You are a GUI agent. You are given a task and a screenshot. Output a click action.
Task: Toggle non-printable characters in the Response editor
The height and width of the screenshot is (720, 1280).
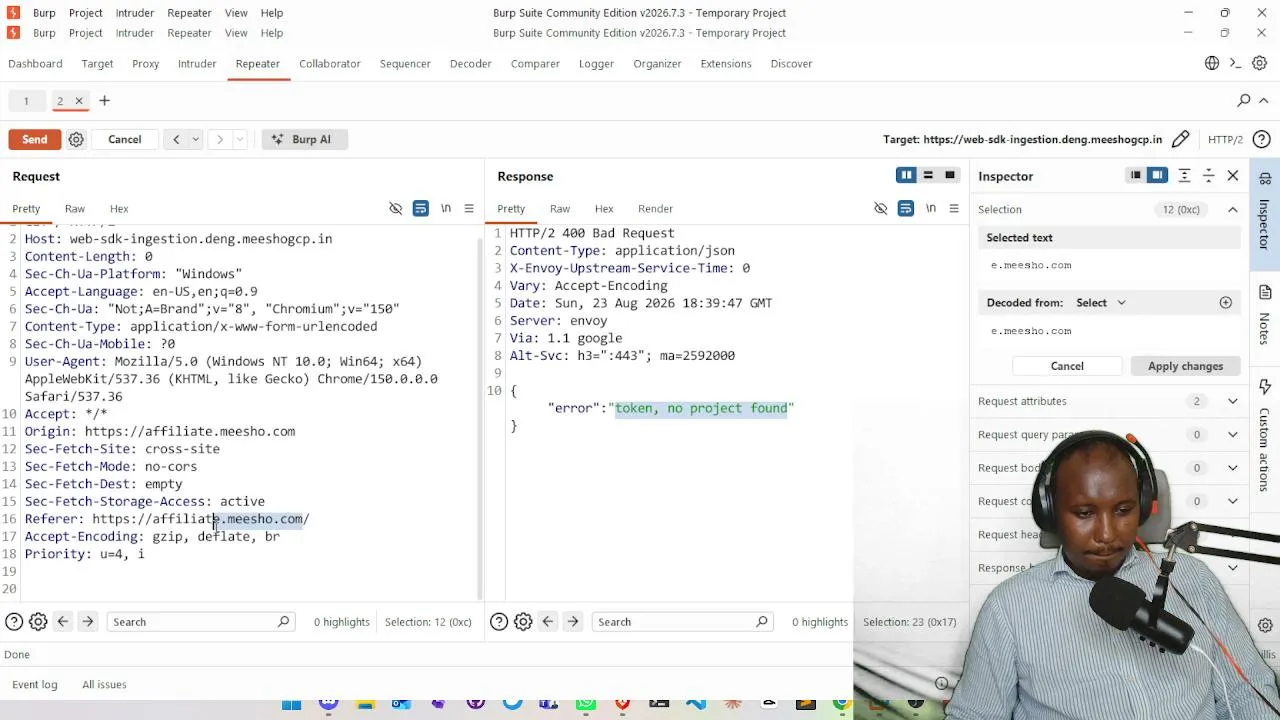click(881, 209)
